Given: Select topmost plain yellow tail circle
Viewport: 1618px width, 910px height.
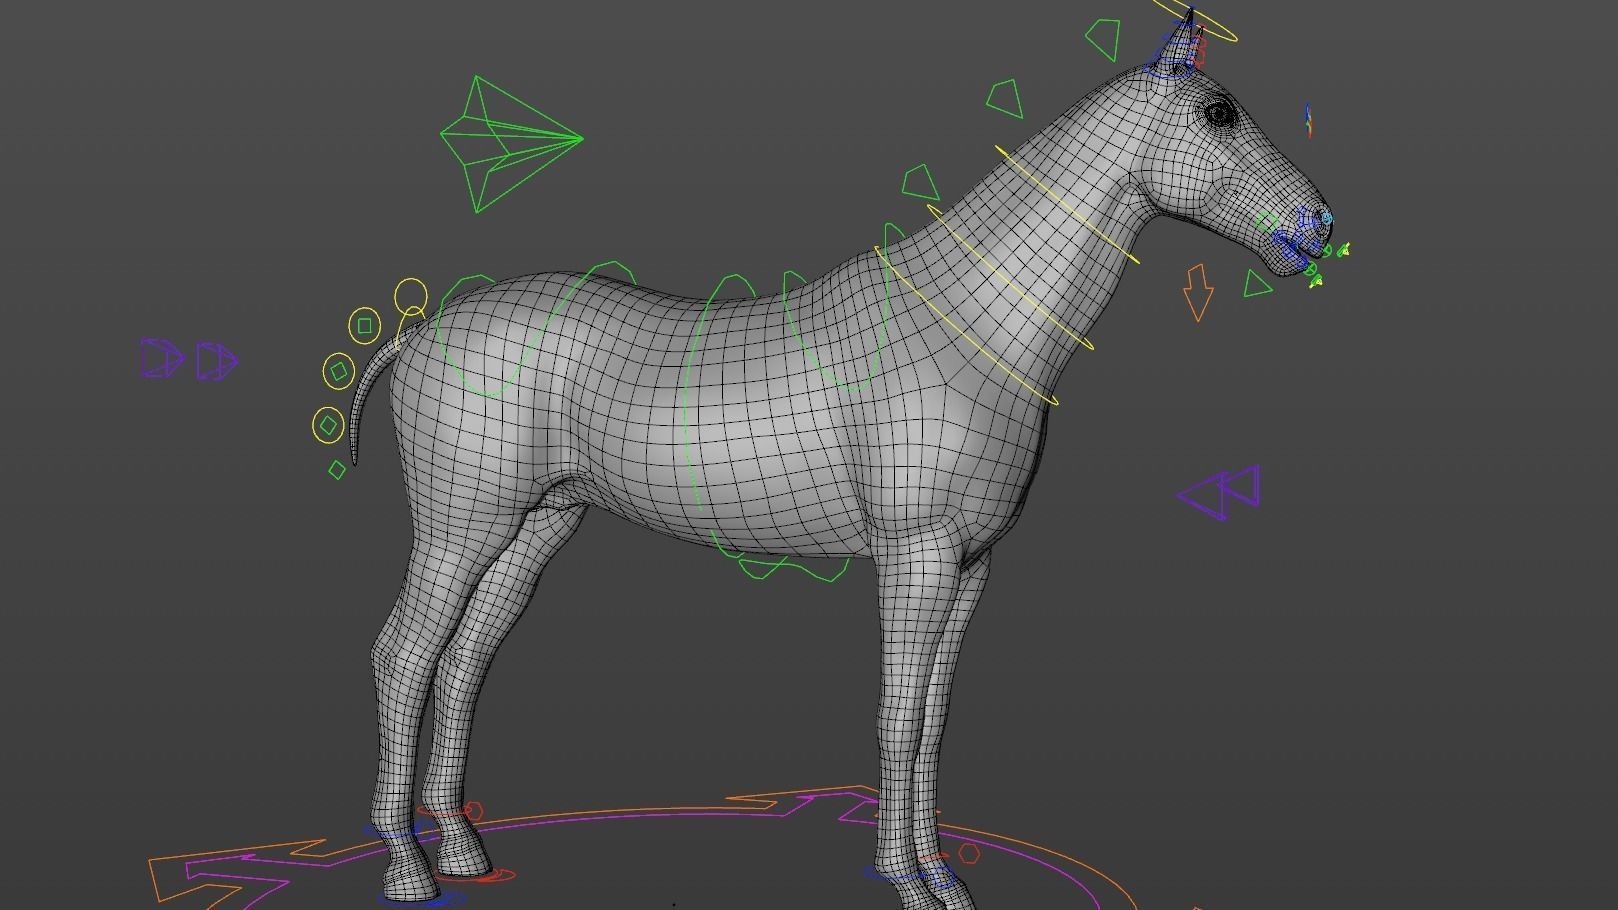Looking at the screenshot, I should tap(411, 297).
